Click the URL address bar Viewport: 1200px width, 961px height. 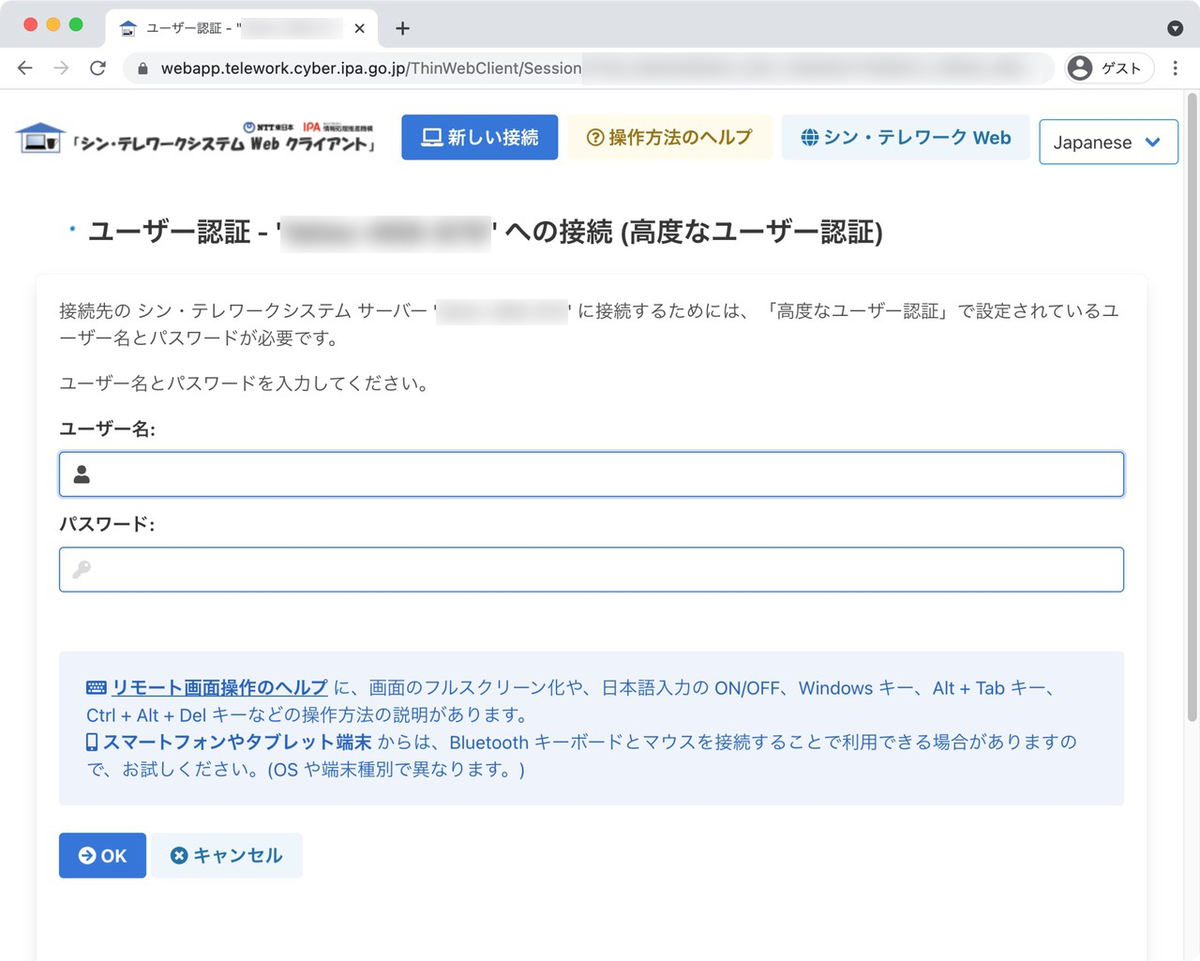588,68
